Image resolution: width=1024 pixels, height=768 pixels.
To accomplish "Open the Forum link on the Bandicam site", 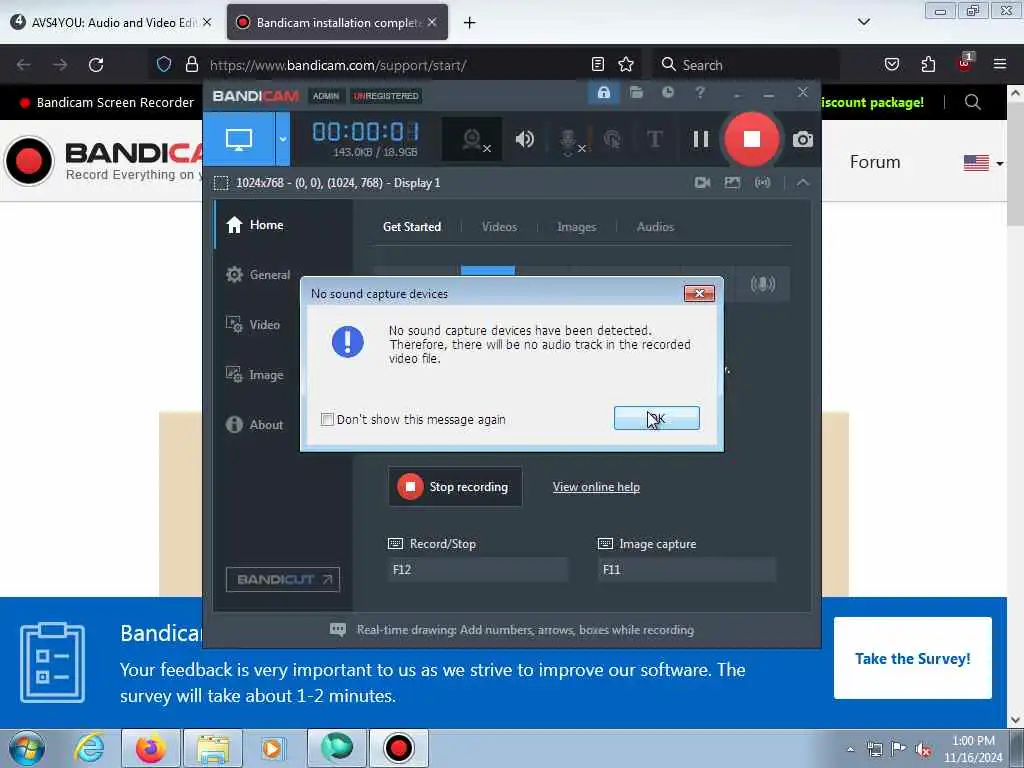I will click(874, 162).
